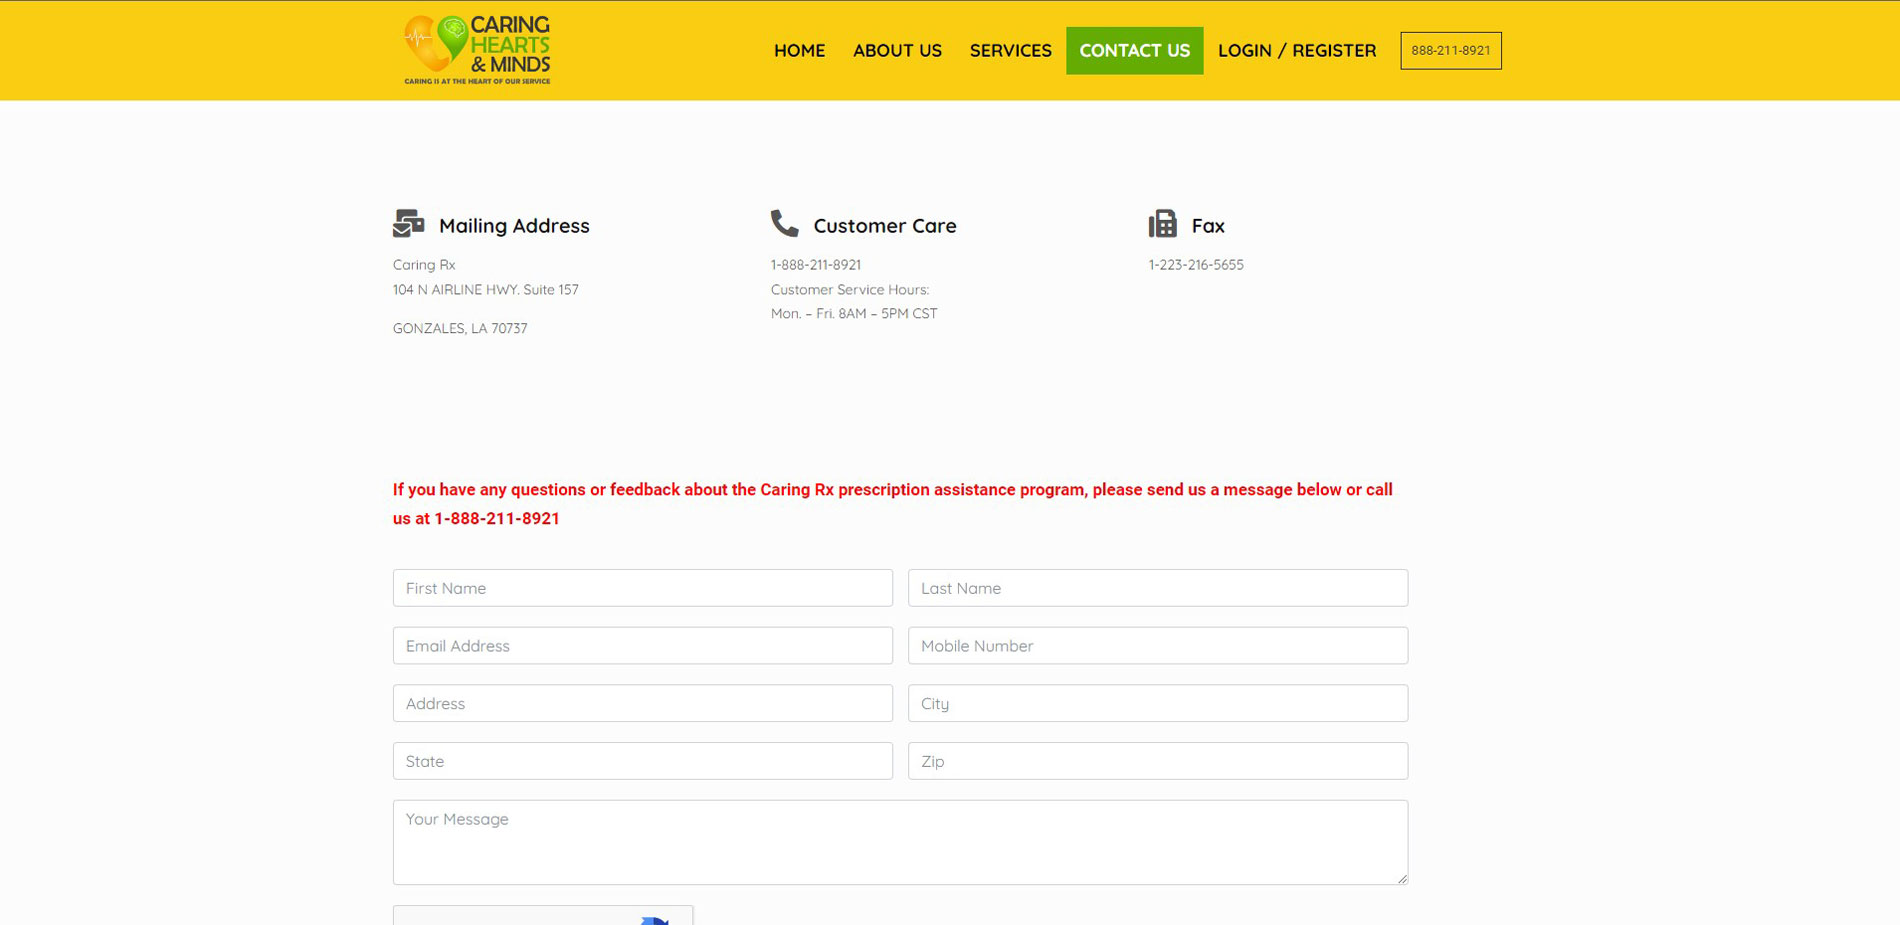The height and width of the screenshot is (925, 1900).
Task: Focus the Zip input field
Action: (1157, 761)
